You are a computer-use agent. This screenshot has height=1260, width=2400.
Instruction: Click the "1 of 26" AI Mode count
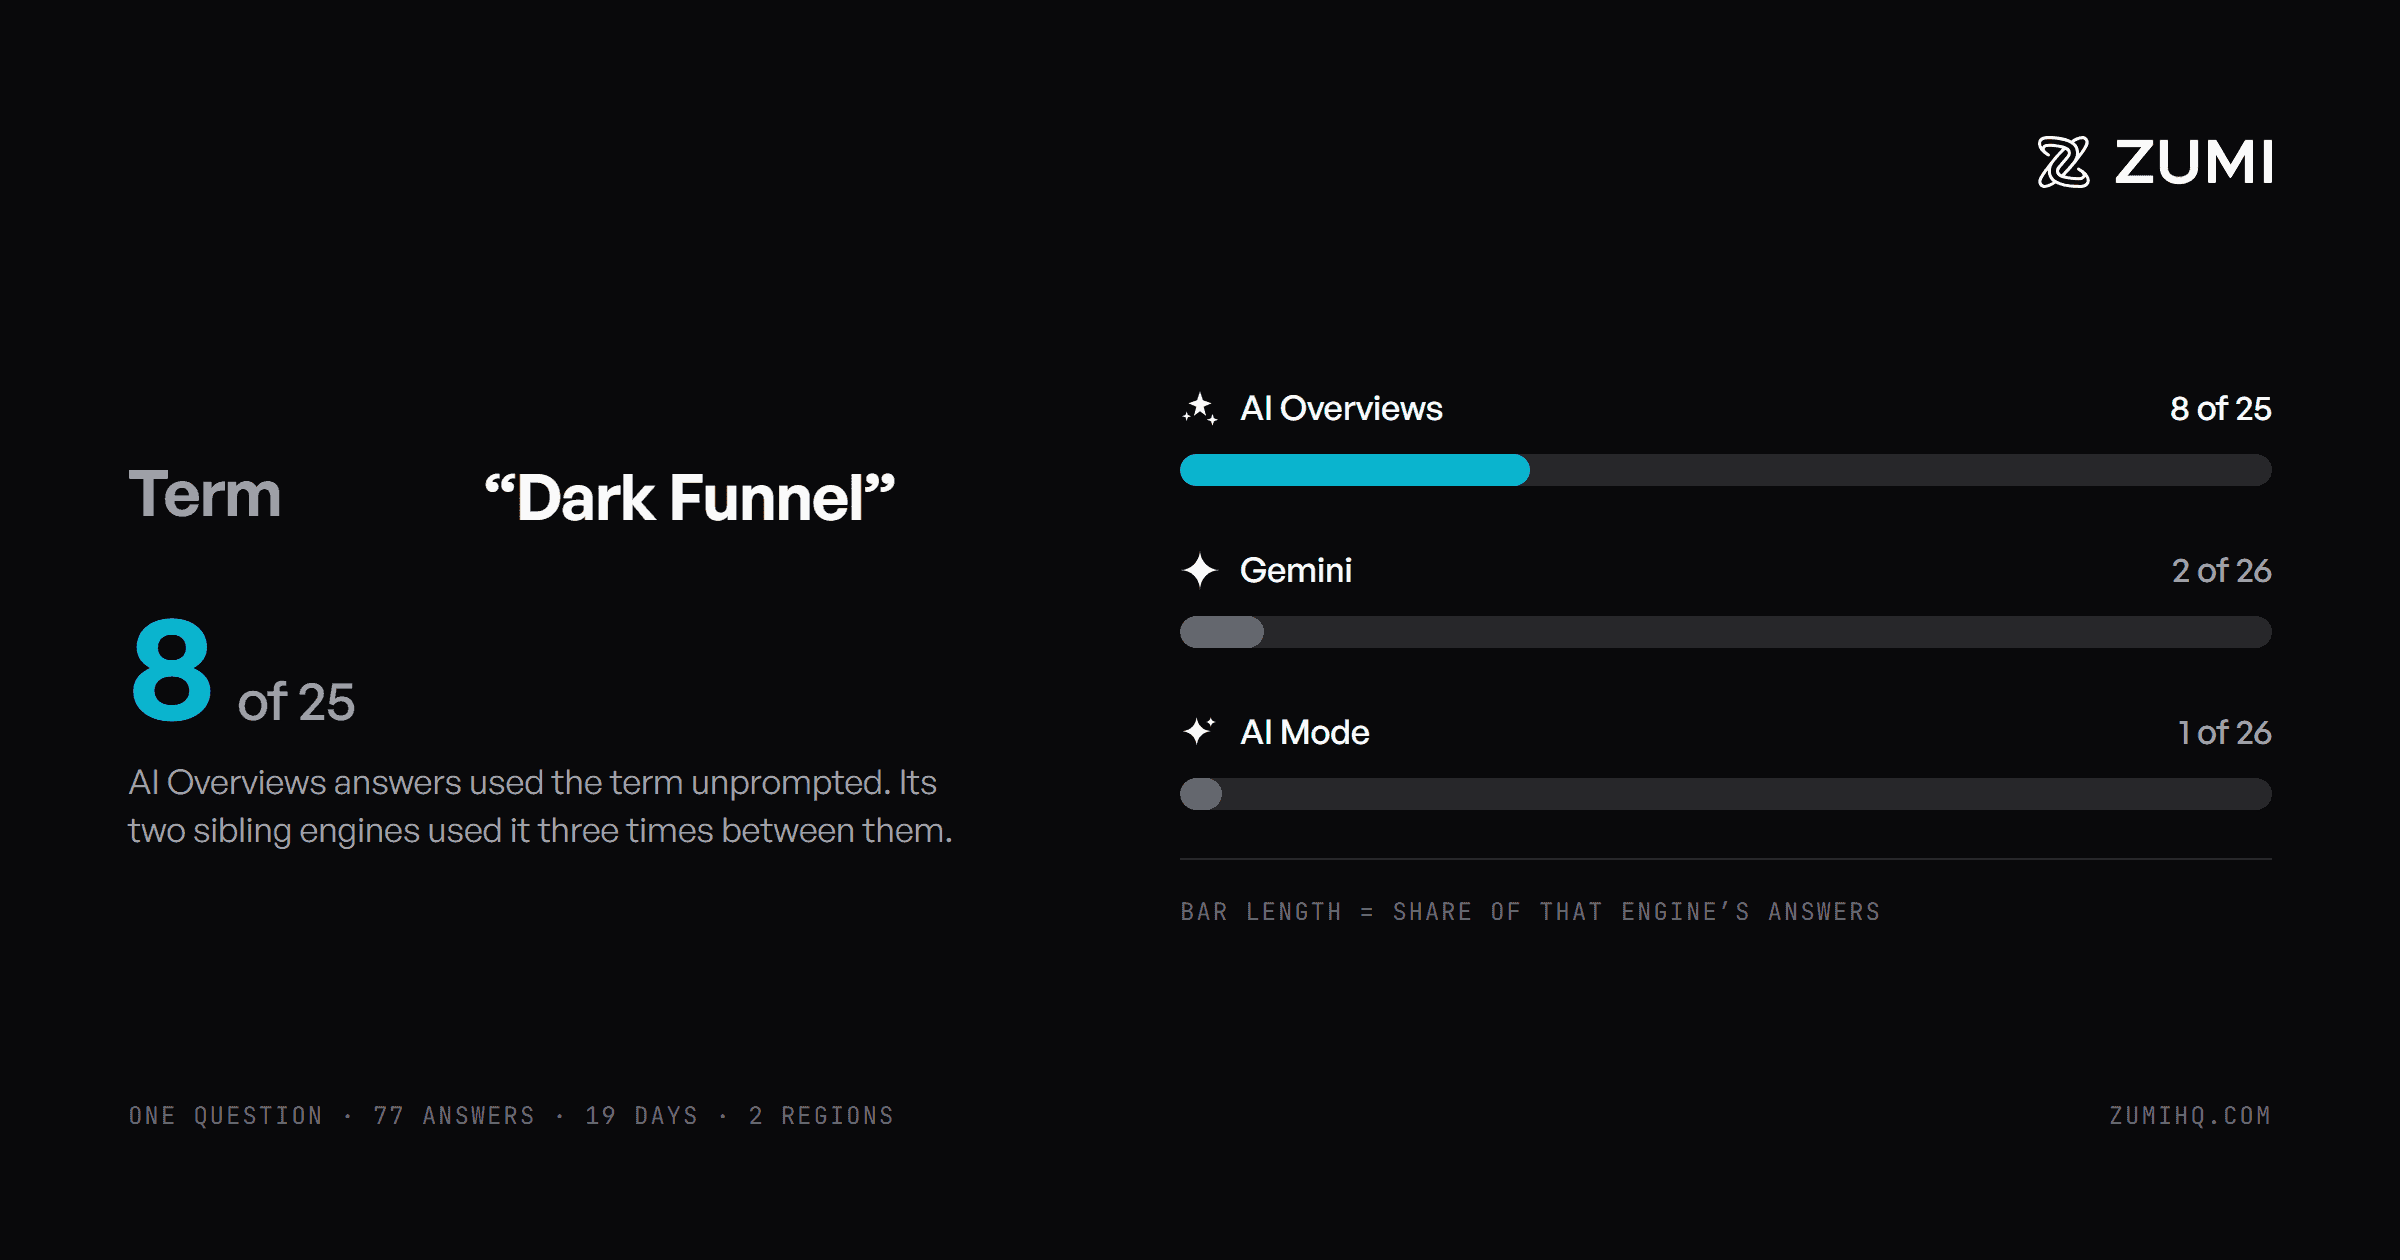(2224, 732)
